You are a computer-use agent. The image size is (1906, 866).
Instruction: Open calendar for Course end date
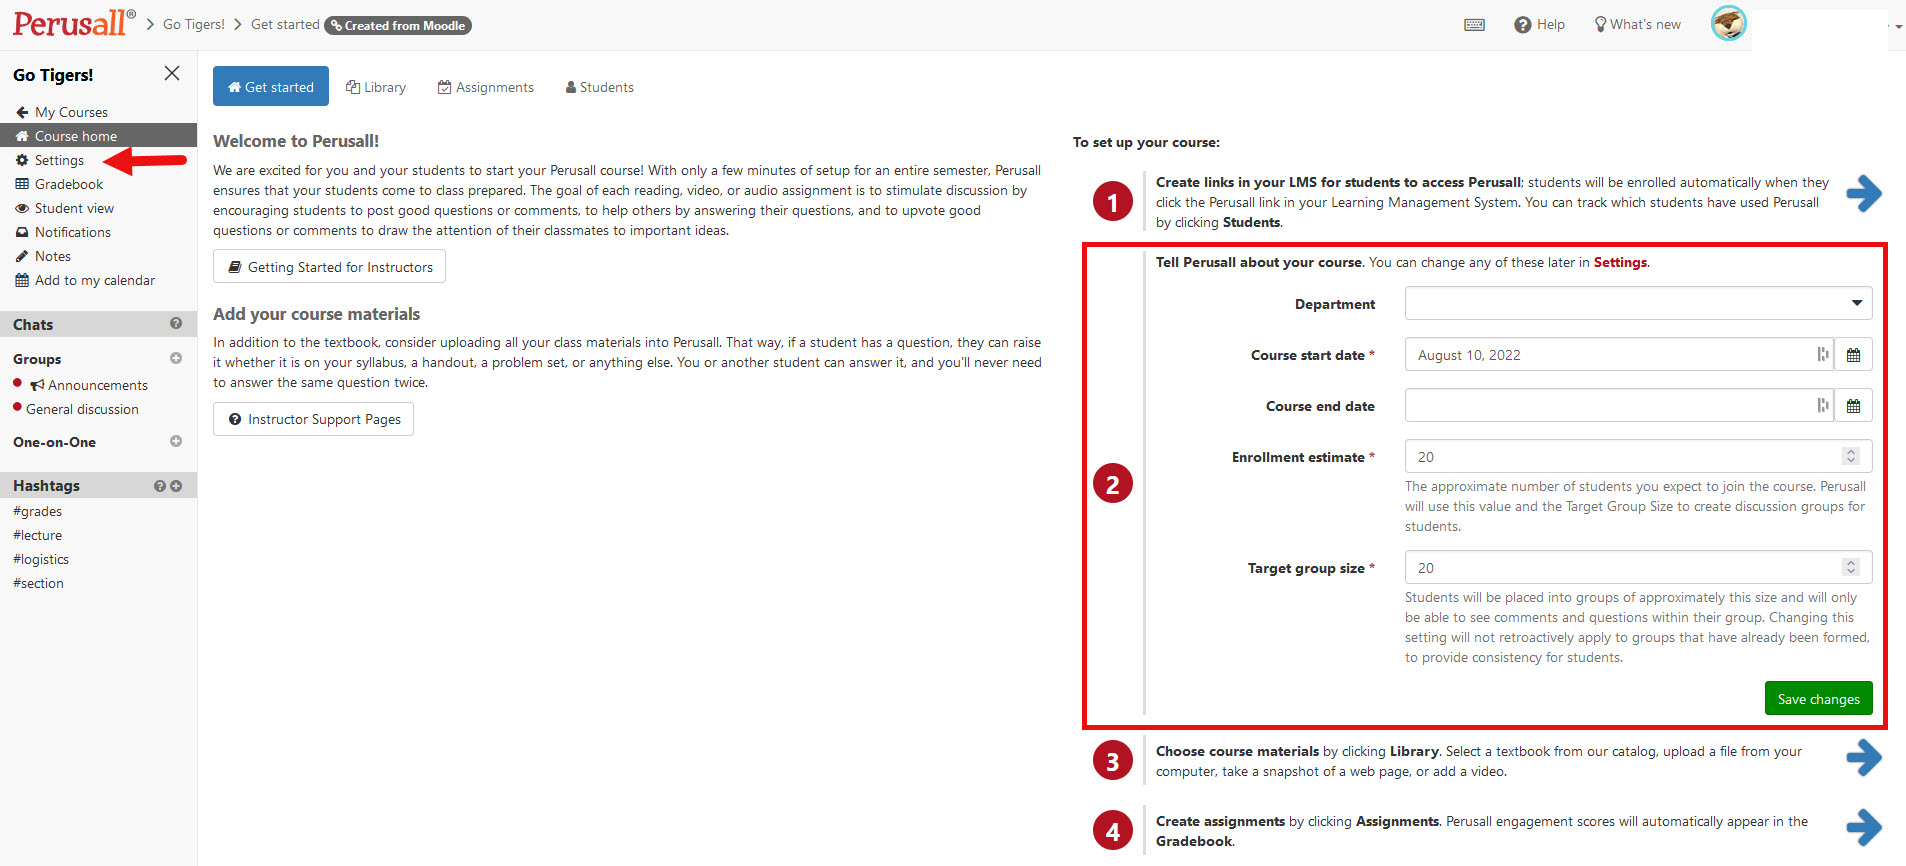pos(1853,406)
